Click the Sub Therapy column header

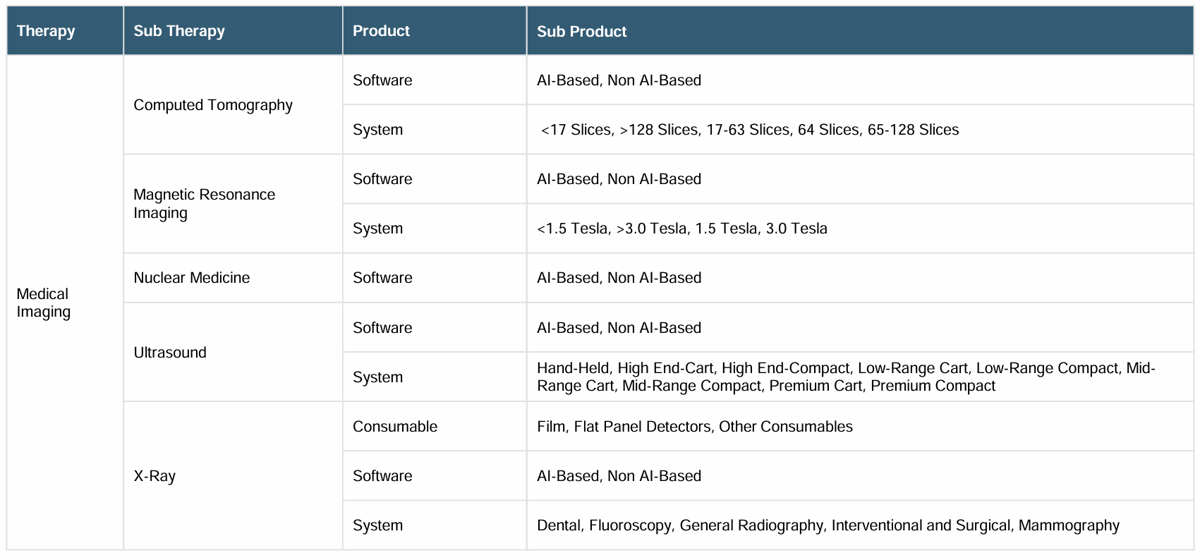click(x=233, y=31)
